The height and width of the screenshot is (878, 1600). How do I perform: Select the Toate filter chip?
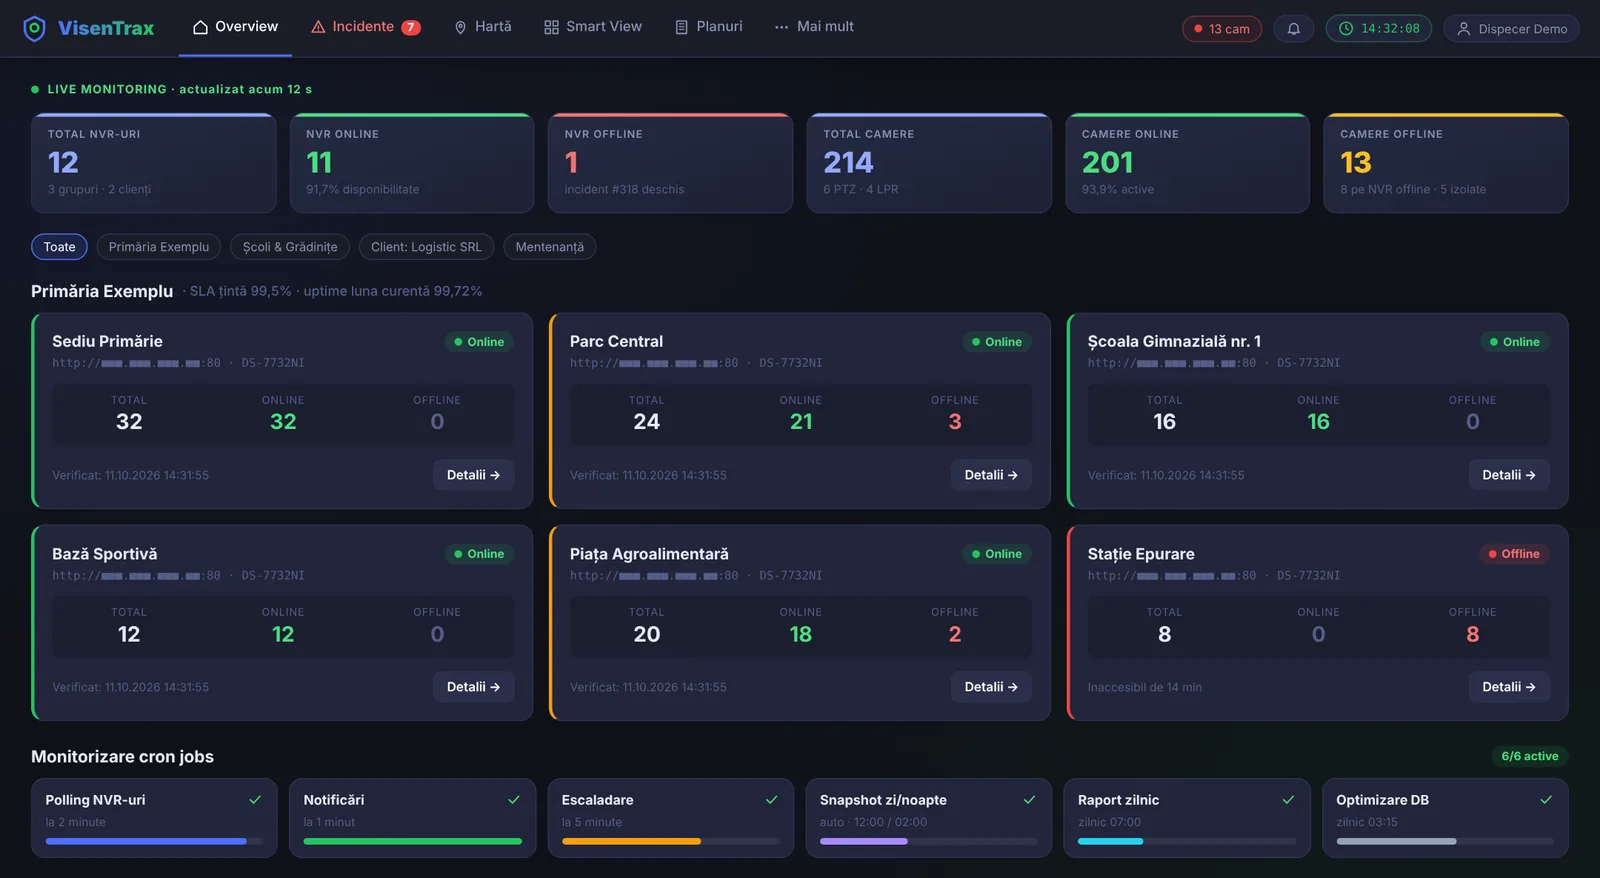click(x=59, y=247)
